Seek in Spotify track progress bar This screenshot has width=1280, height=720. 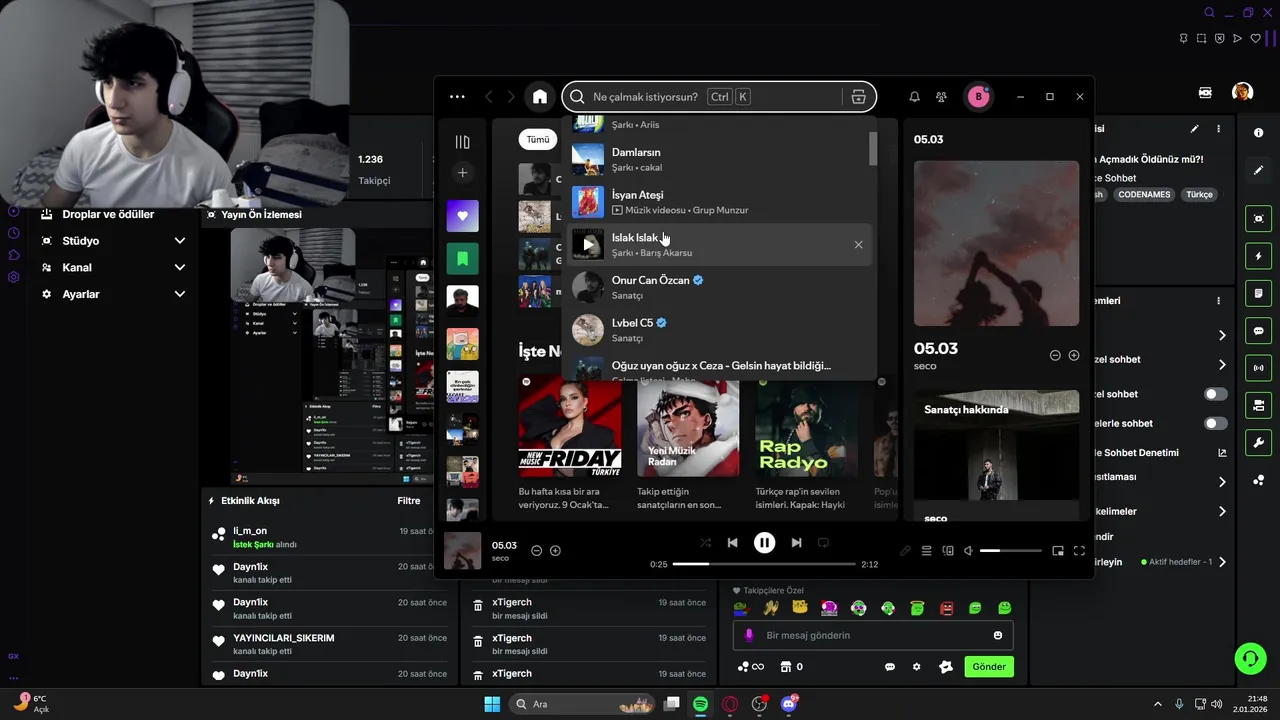764,564
